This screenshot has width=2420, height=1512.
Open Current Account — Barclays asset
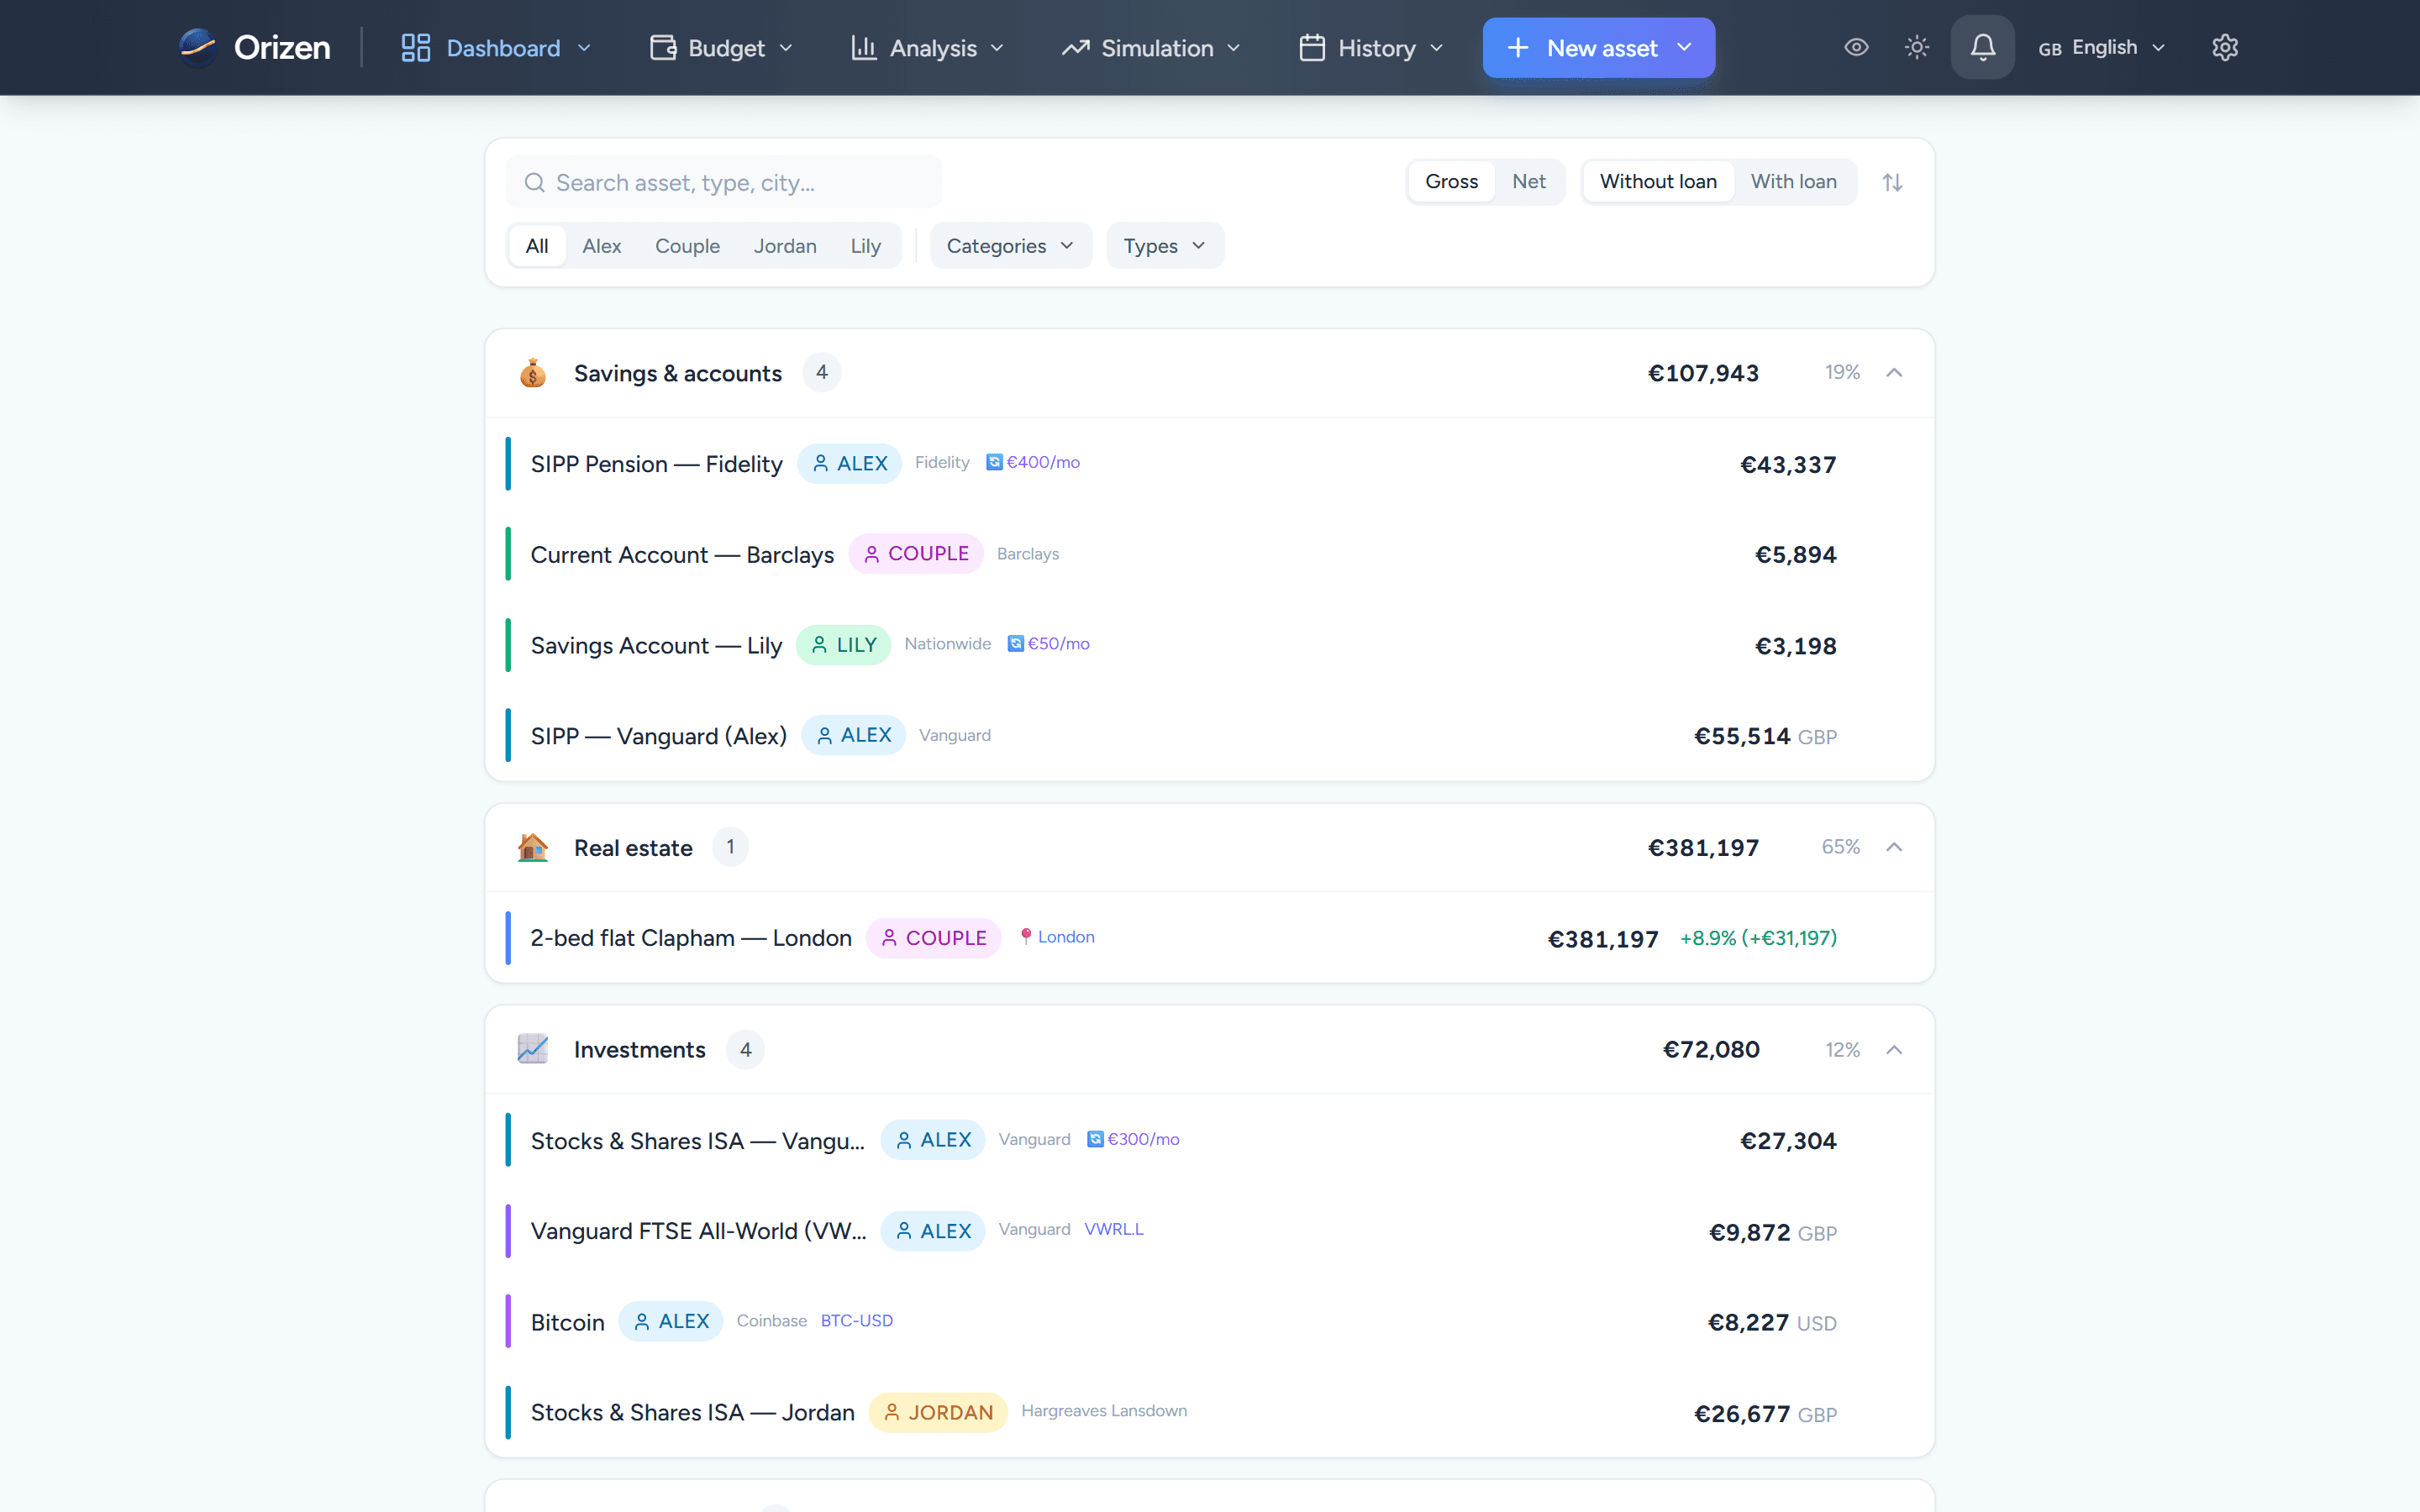click(1209, 554)
